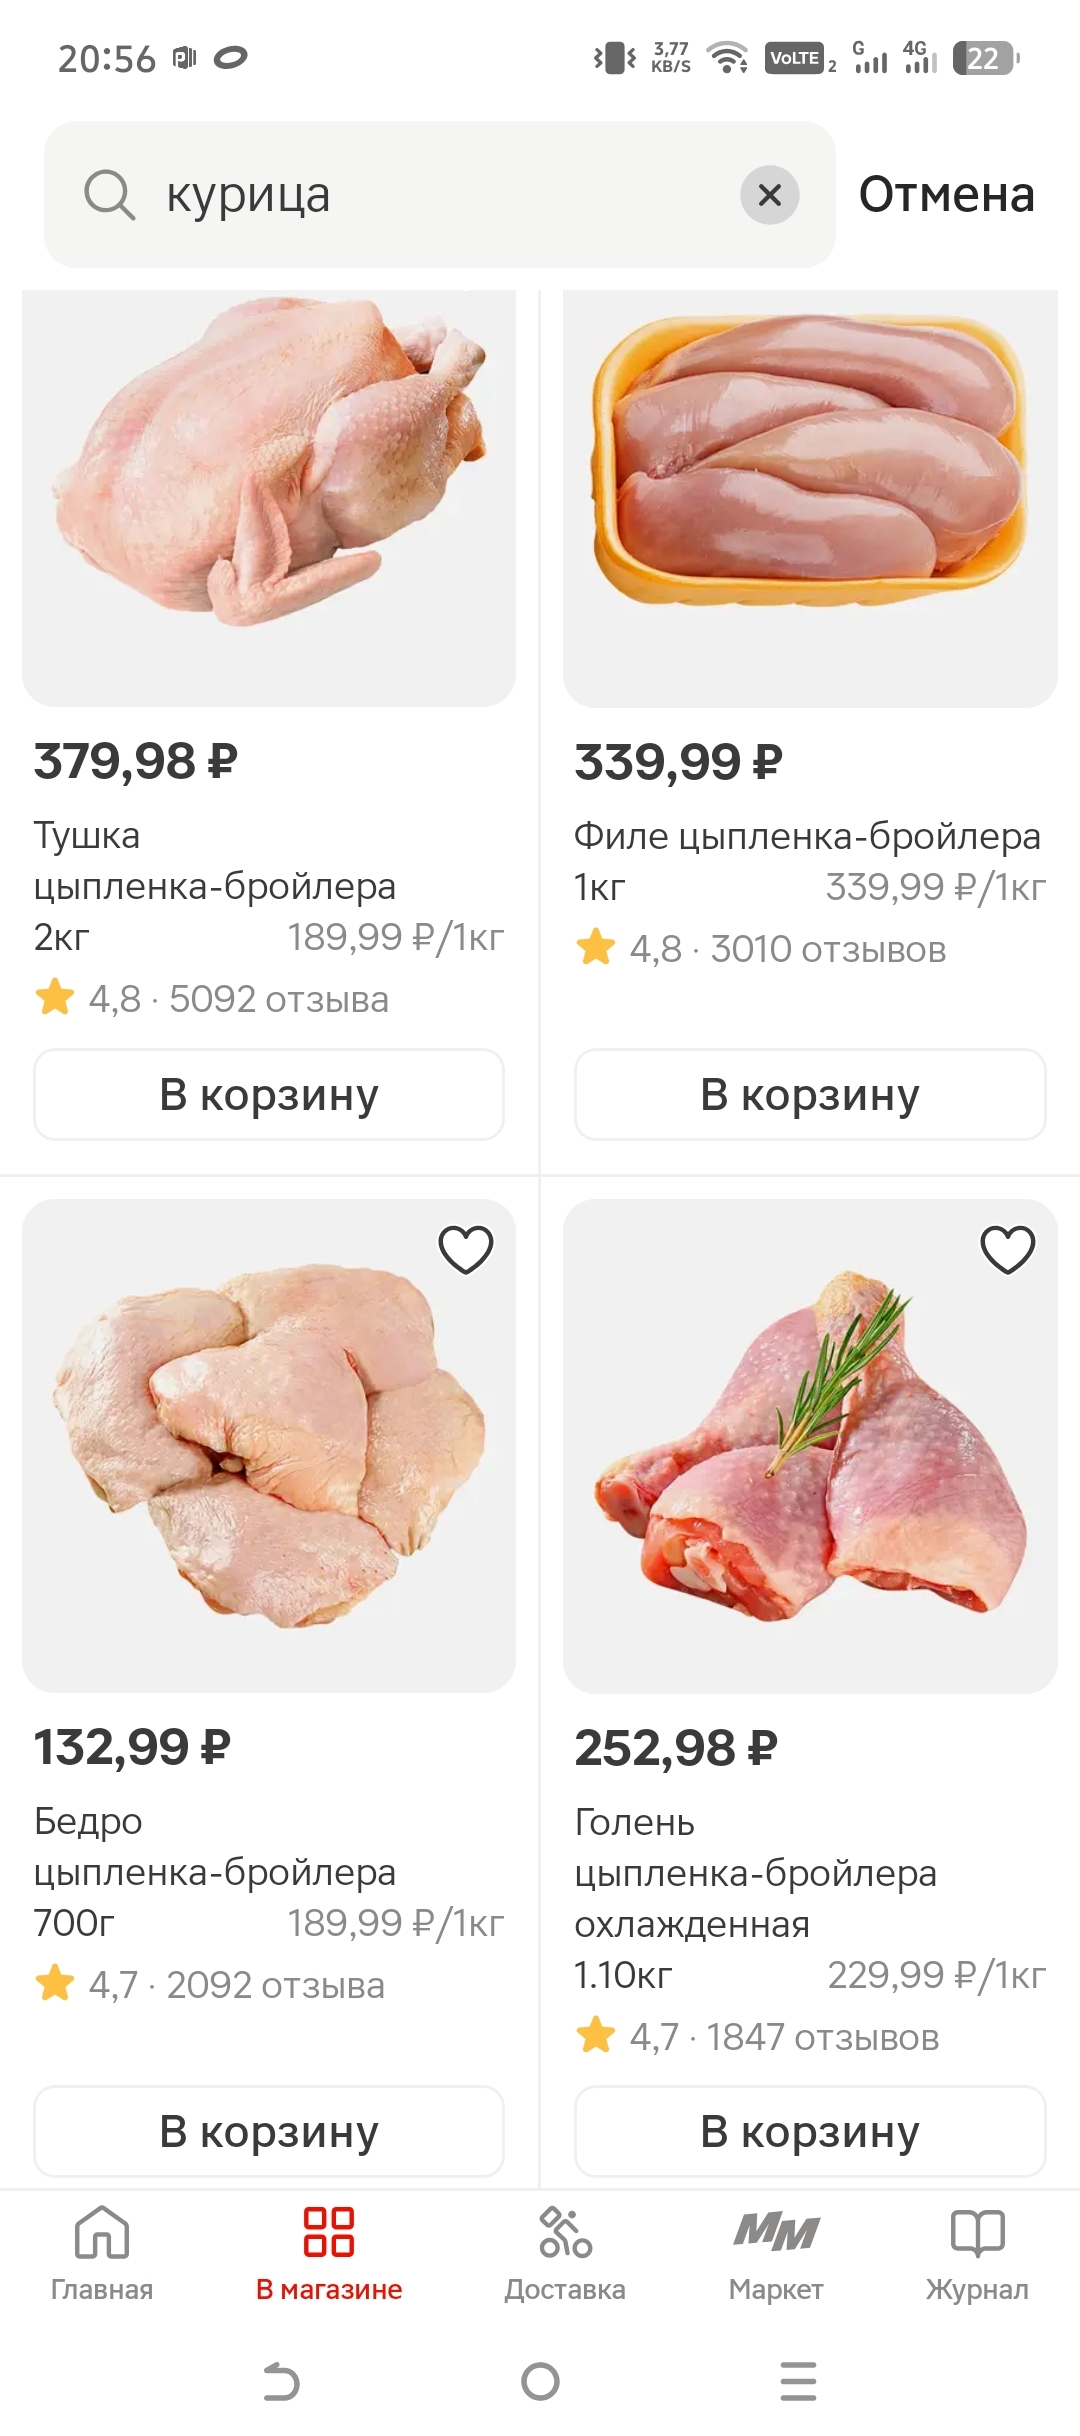Open the whole chicken carcass photo
1080x2436 pixels.
pyautogui.click(x=269, y=480)
